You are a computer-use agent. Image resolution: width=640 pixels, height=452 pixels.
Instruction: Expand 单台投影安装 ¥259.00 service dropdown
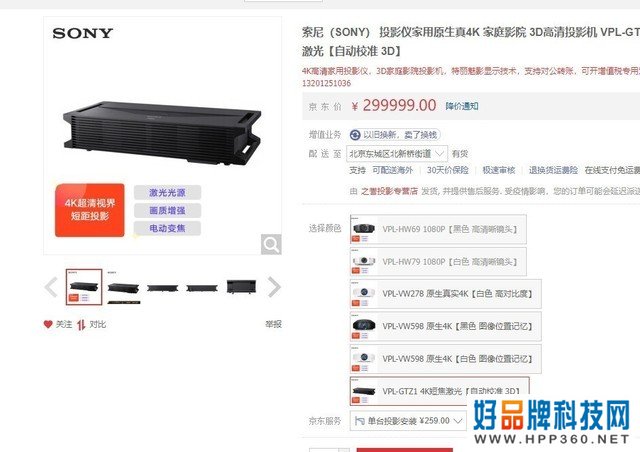(x=408, y=421)
